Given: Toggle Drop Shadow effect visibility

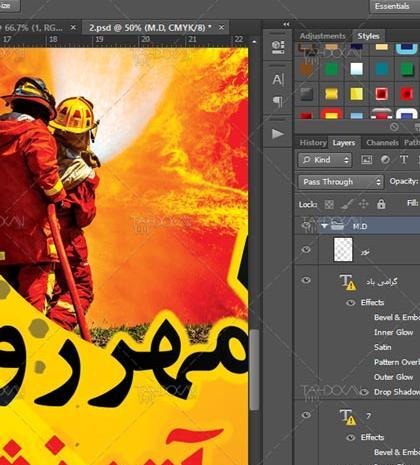Looking at the screenshot, I should click(x=364, y=392).
